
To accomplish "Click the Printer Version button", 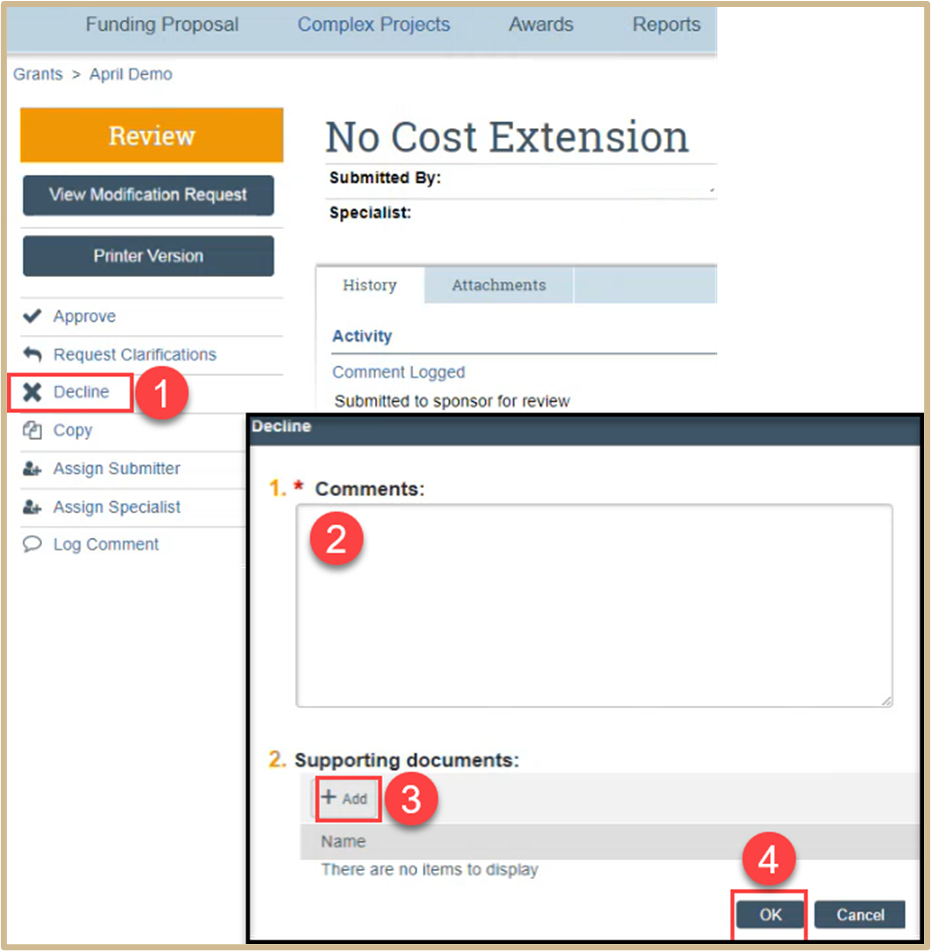I will tap(149, 256).
